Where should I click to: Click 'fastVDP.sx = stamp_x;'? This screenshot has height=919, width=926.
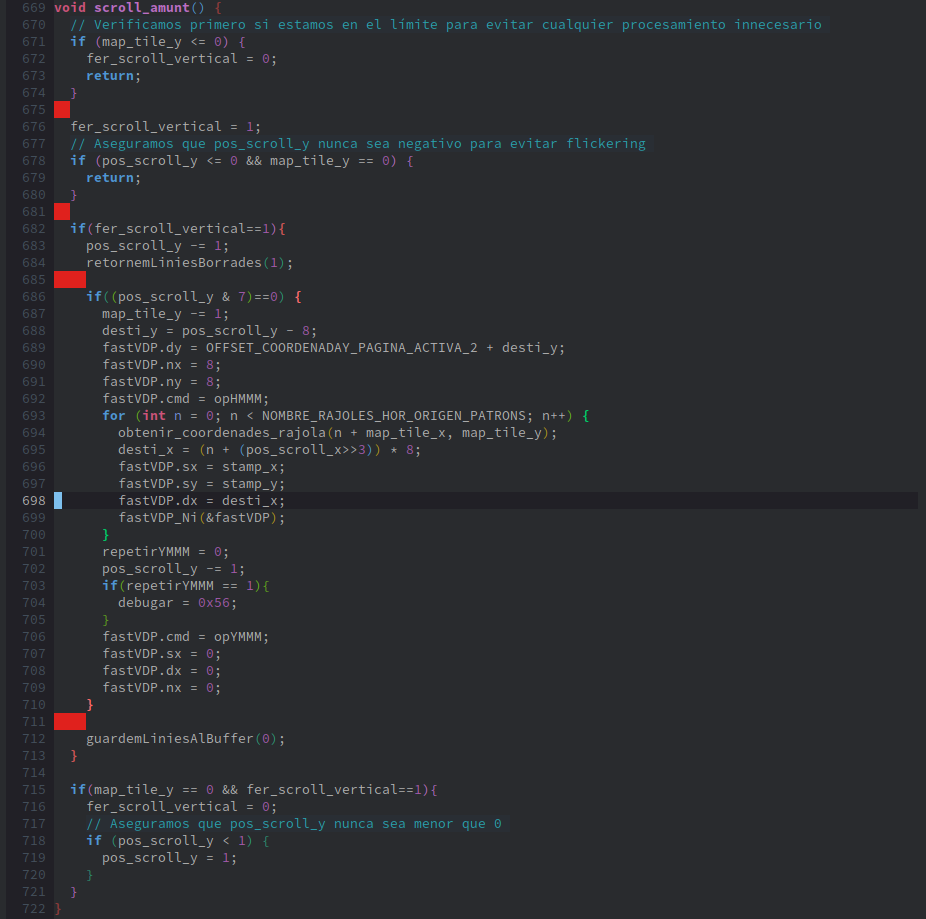pos(201,467)
